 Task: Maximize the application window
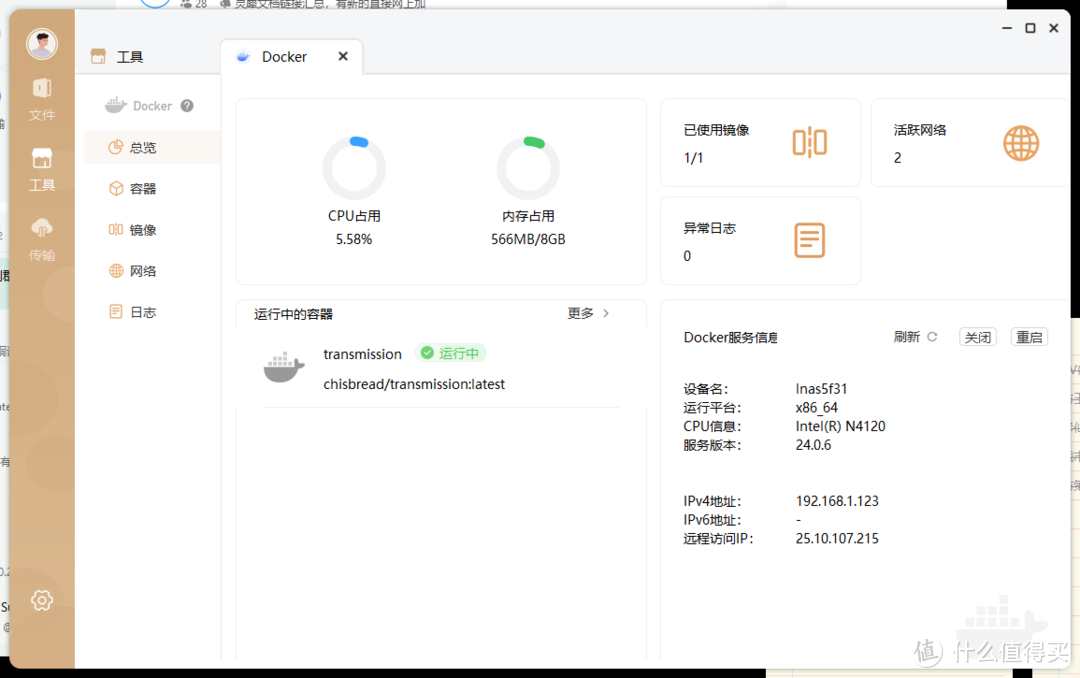1030,28
